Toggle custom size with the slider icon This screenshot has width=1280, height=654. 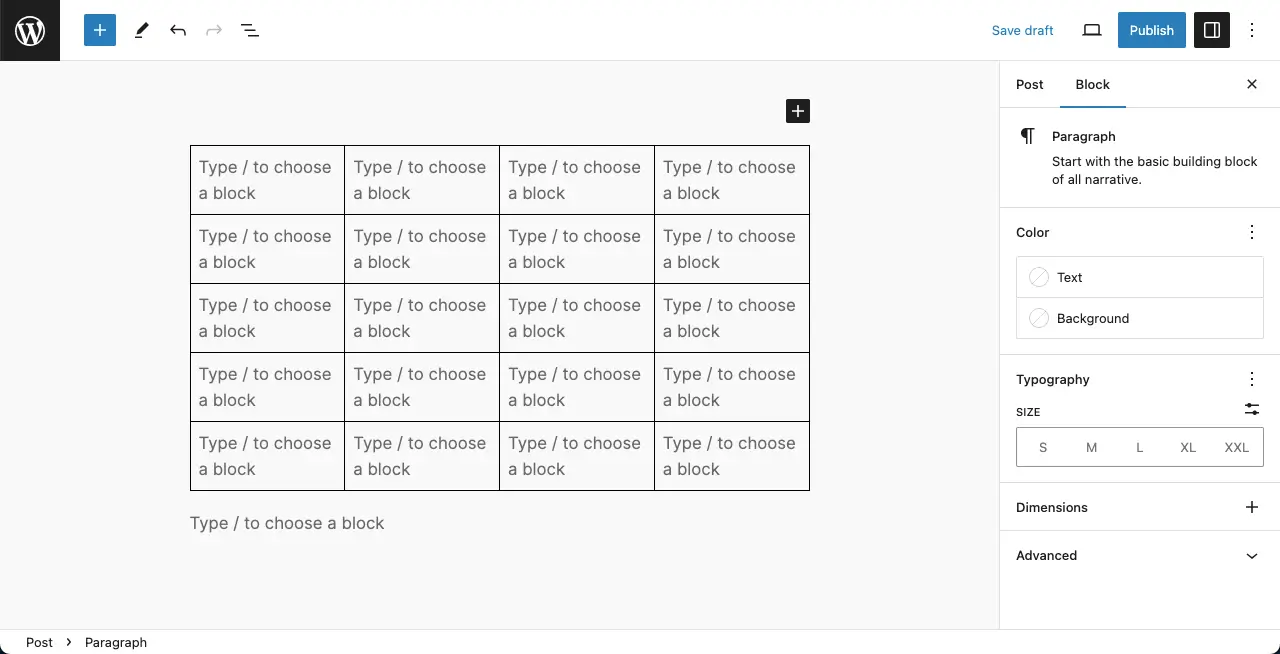point(1252,409)
